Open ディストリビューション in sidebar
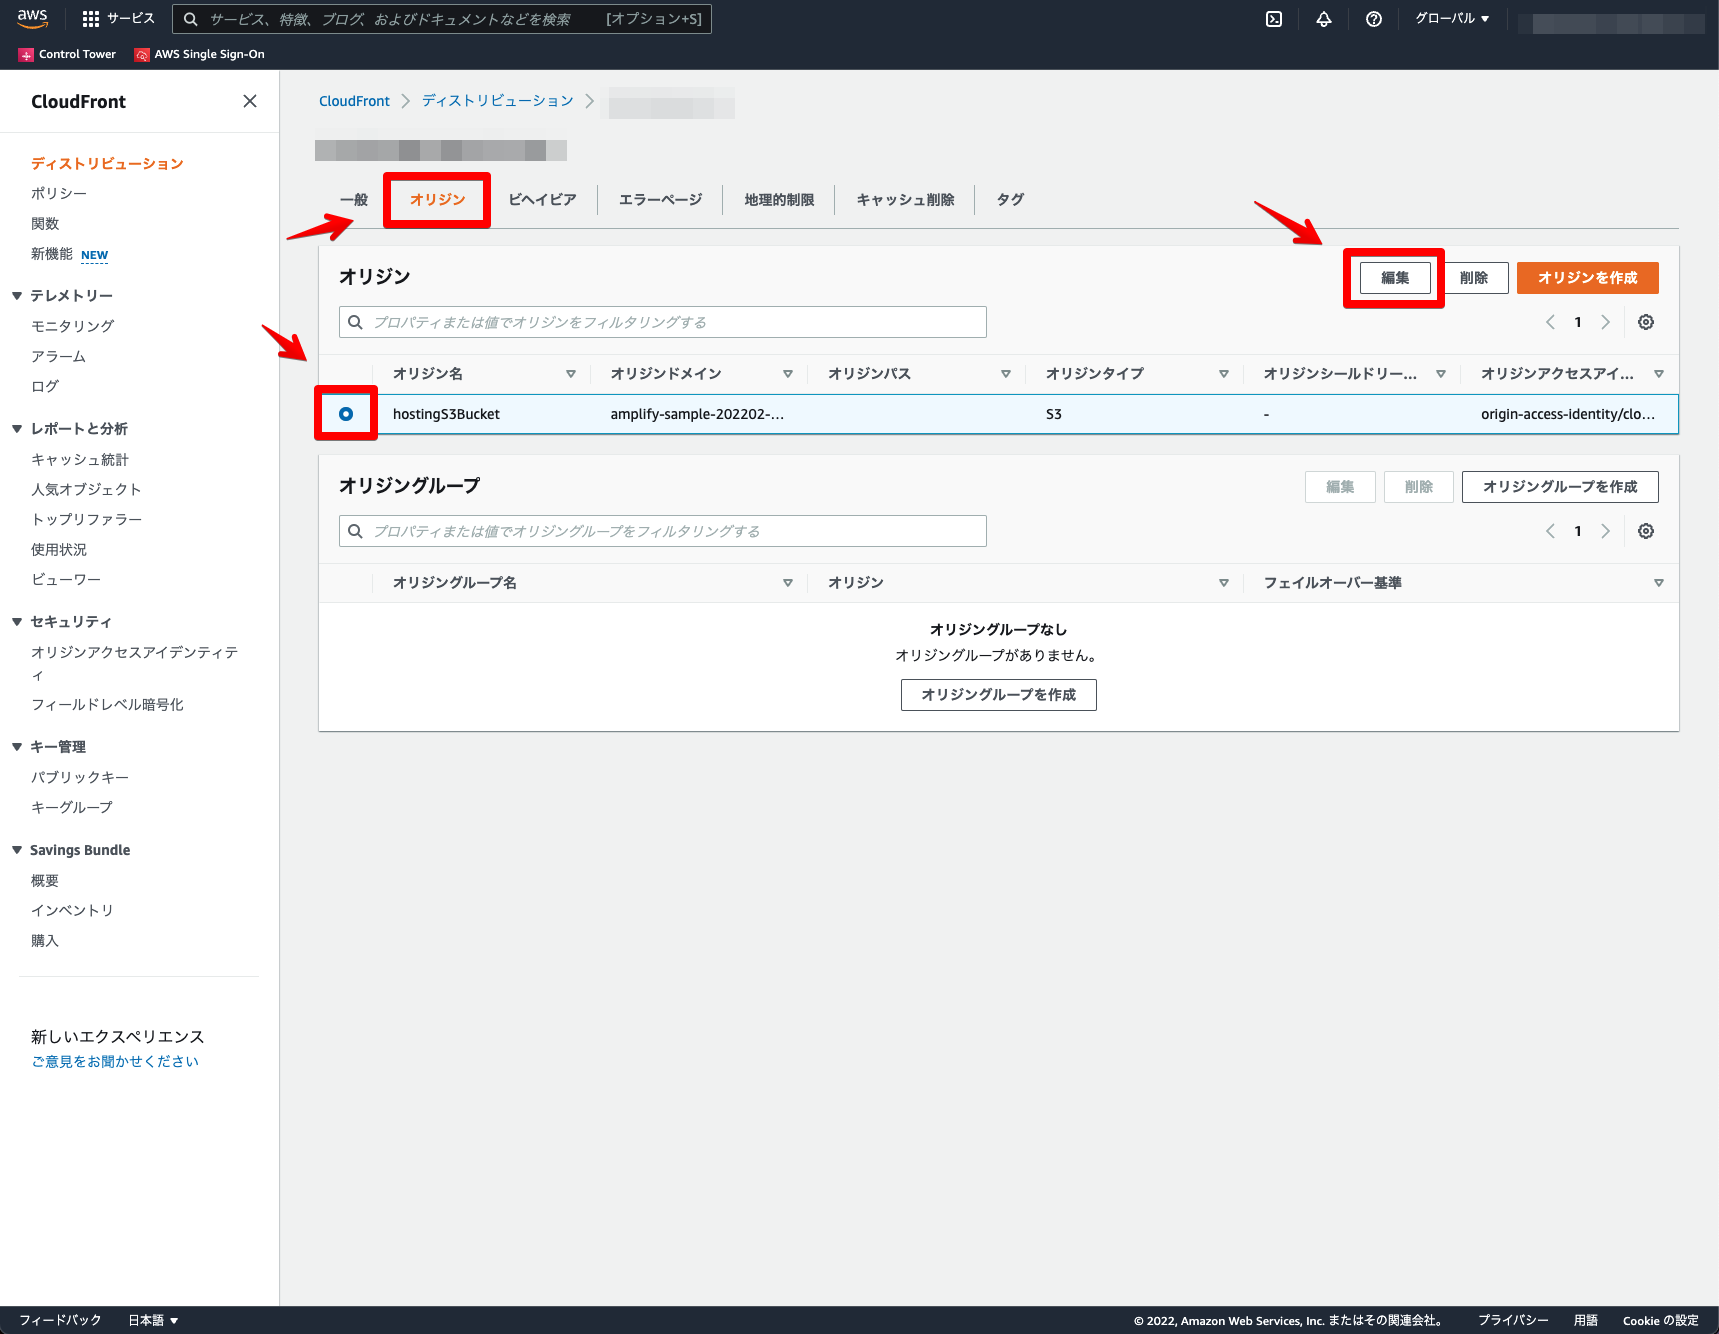1719x1334 pixels. point(107,164)
